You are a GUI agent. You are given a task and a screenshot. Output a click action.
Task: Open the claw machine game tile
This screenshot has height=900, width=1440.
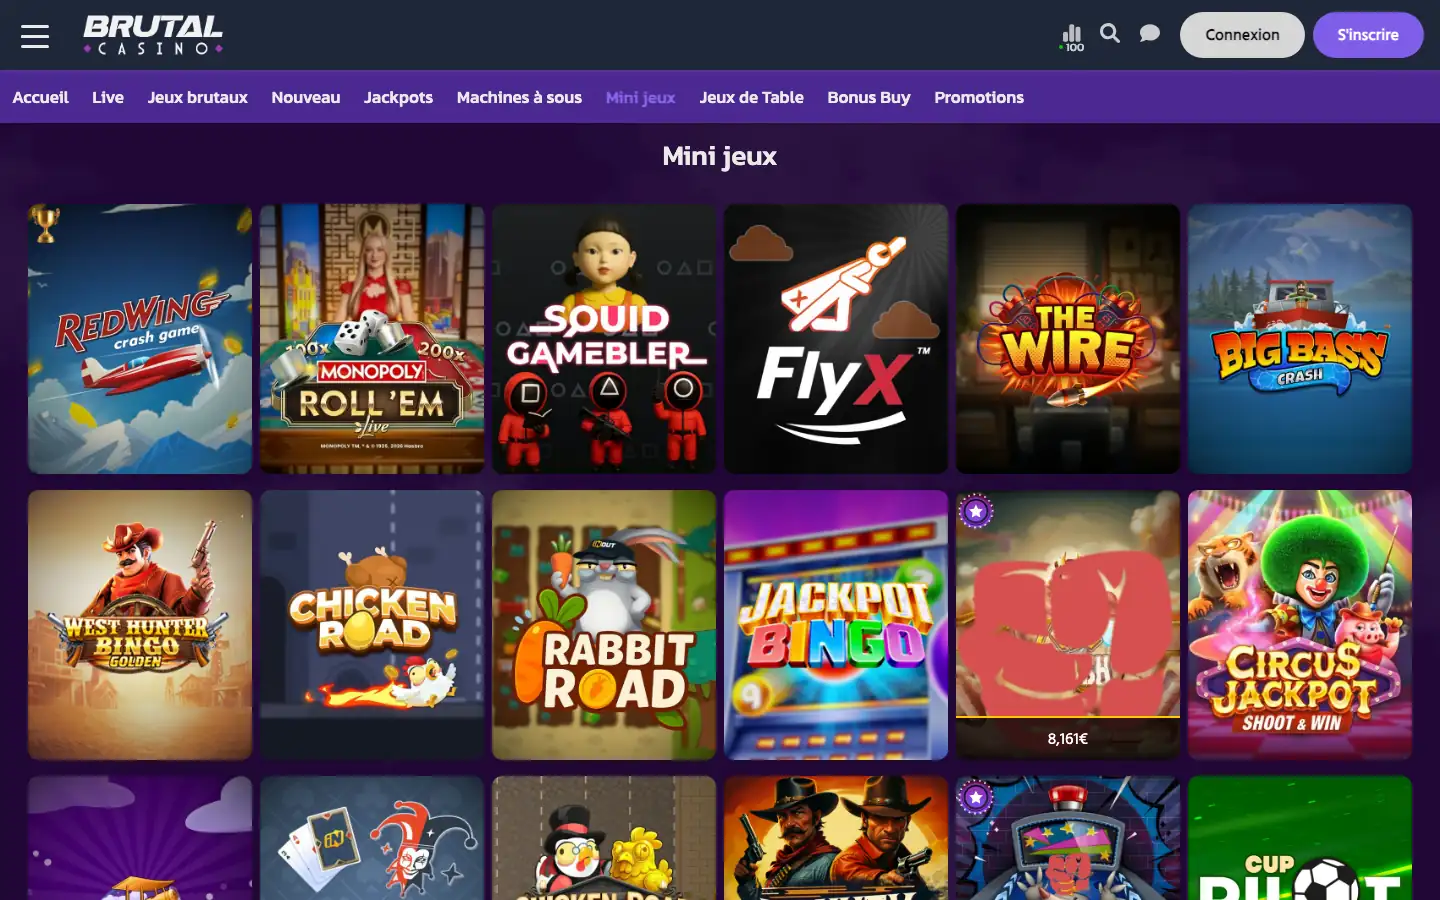1068,838
